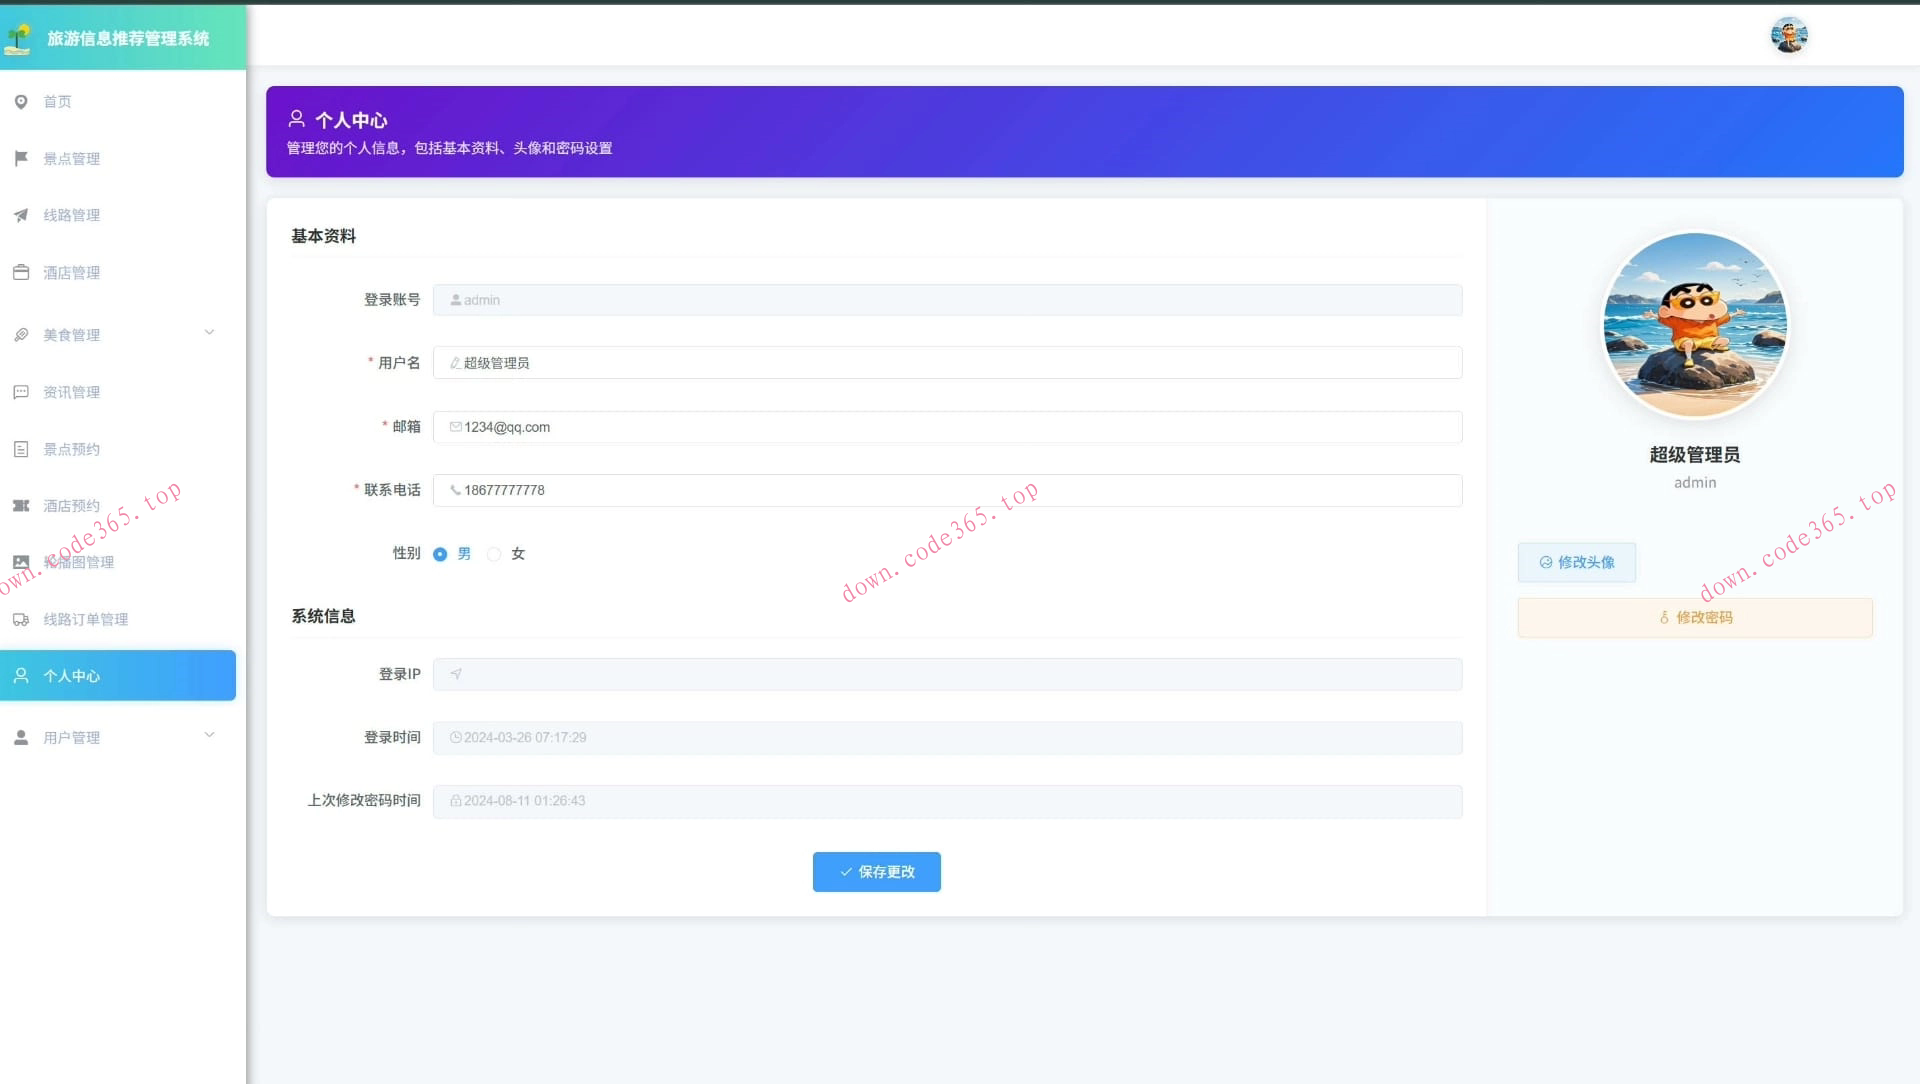Select the 男 gender radio button

(440, 554)
